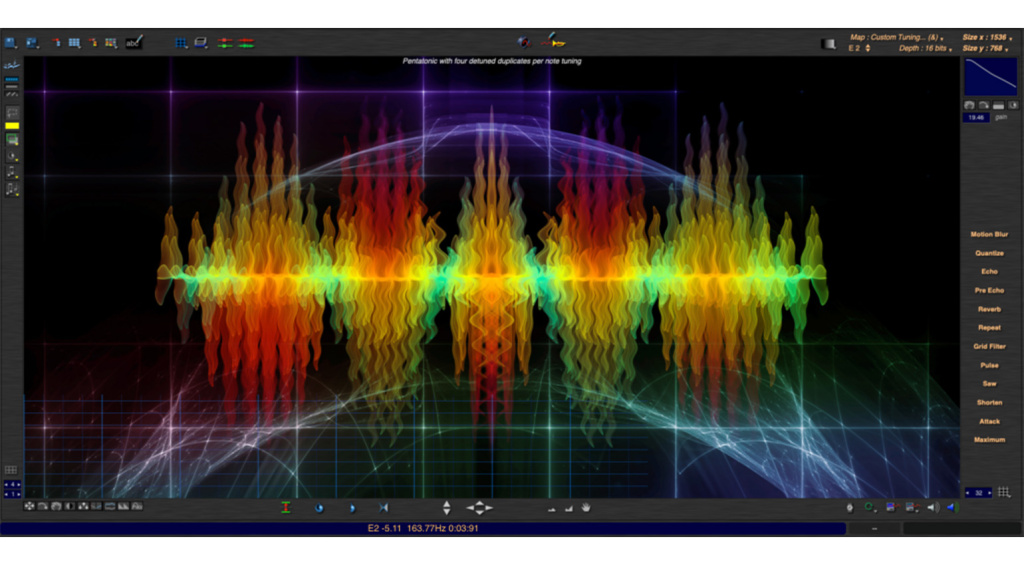Toggle the blue grid overlay with dropdown arrow
Image resolution: width=1024 pixels, height=565 pixels.
click(x=181, y=43)
